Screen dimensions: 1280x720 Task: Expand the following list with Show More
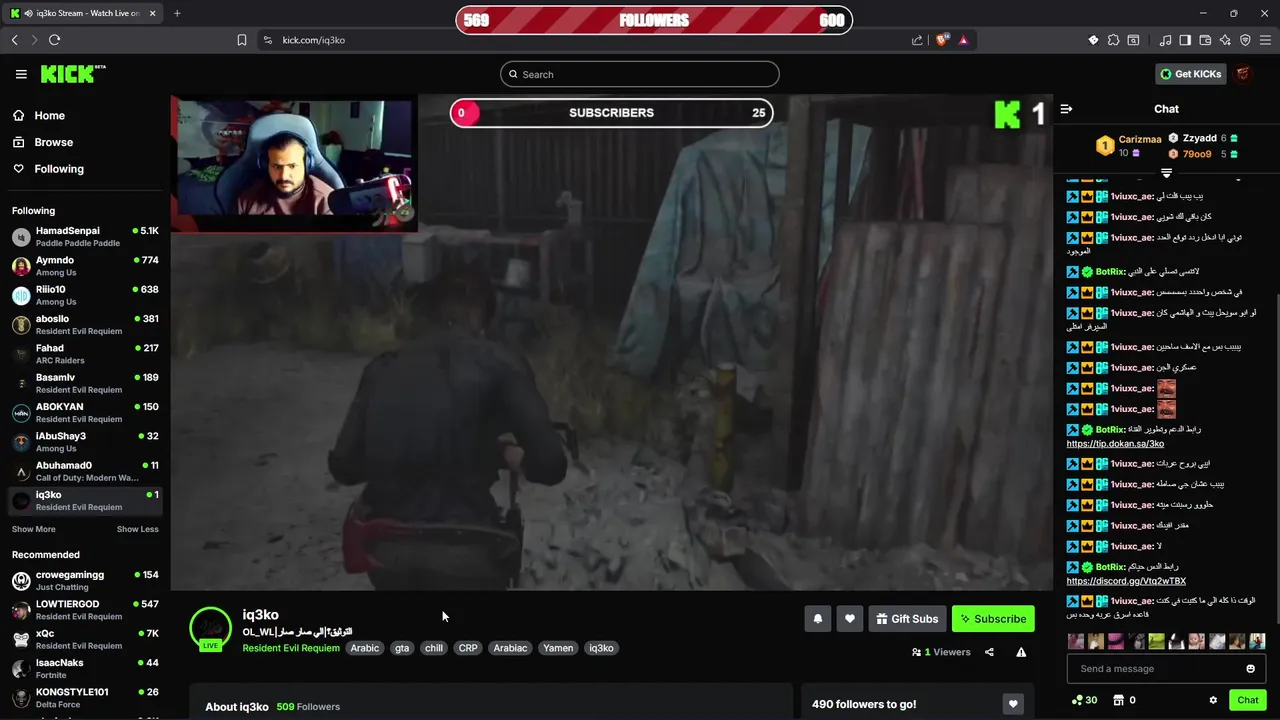34,529
